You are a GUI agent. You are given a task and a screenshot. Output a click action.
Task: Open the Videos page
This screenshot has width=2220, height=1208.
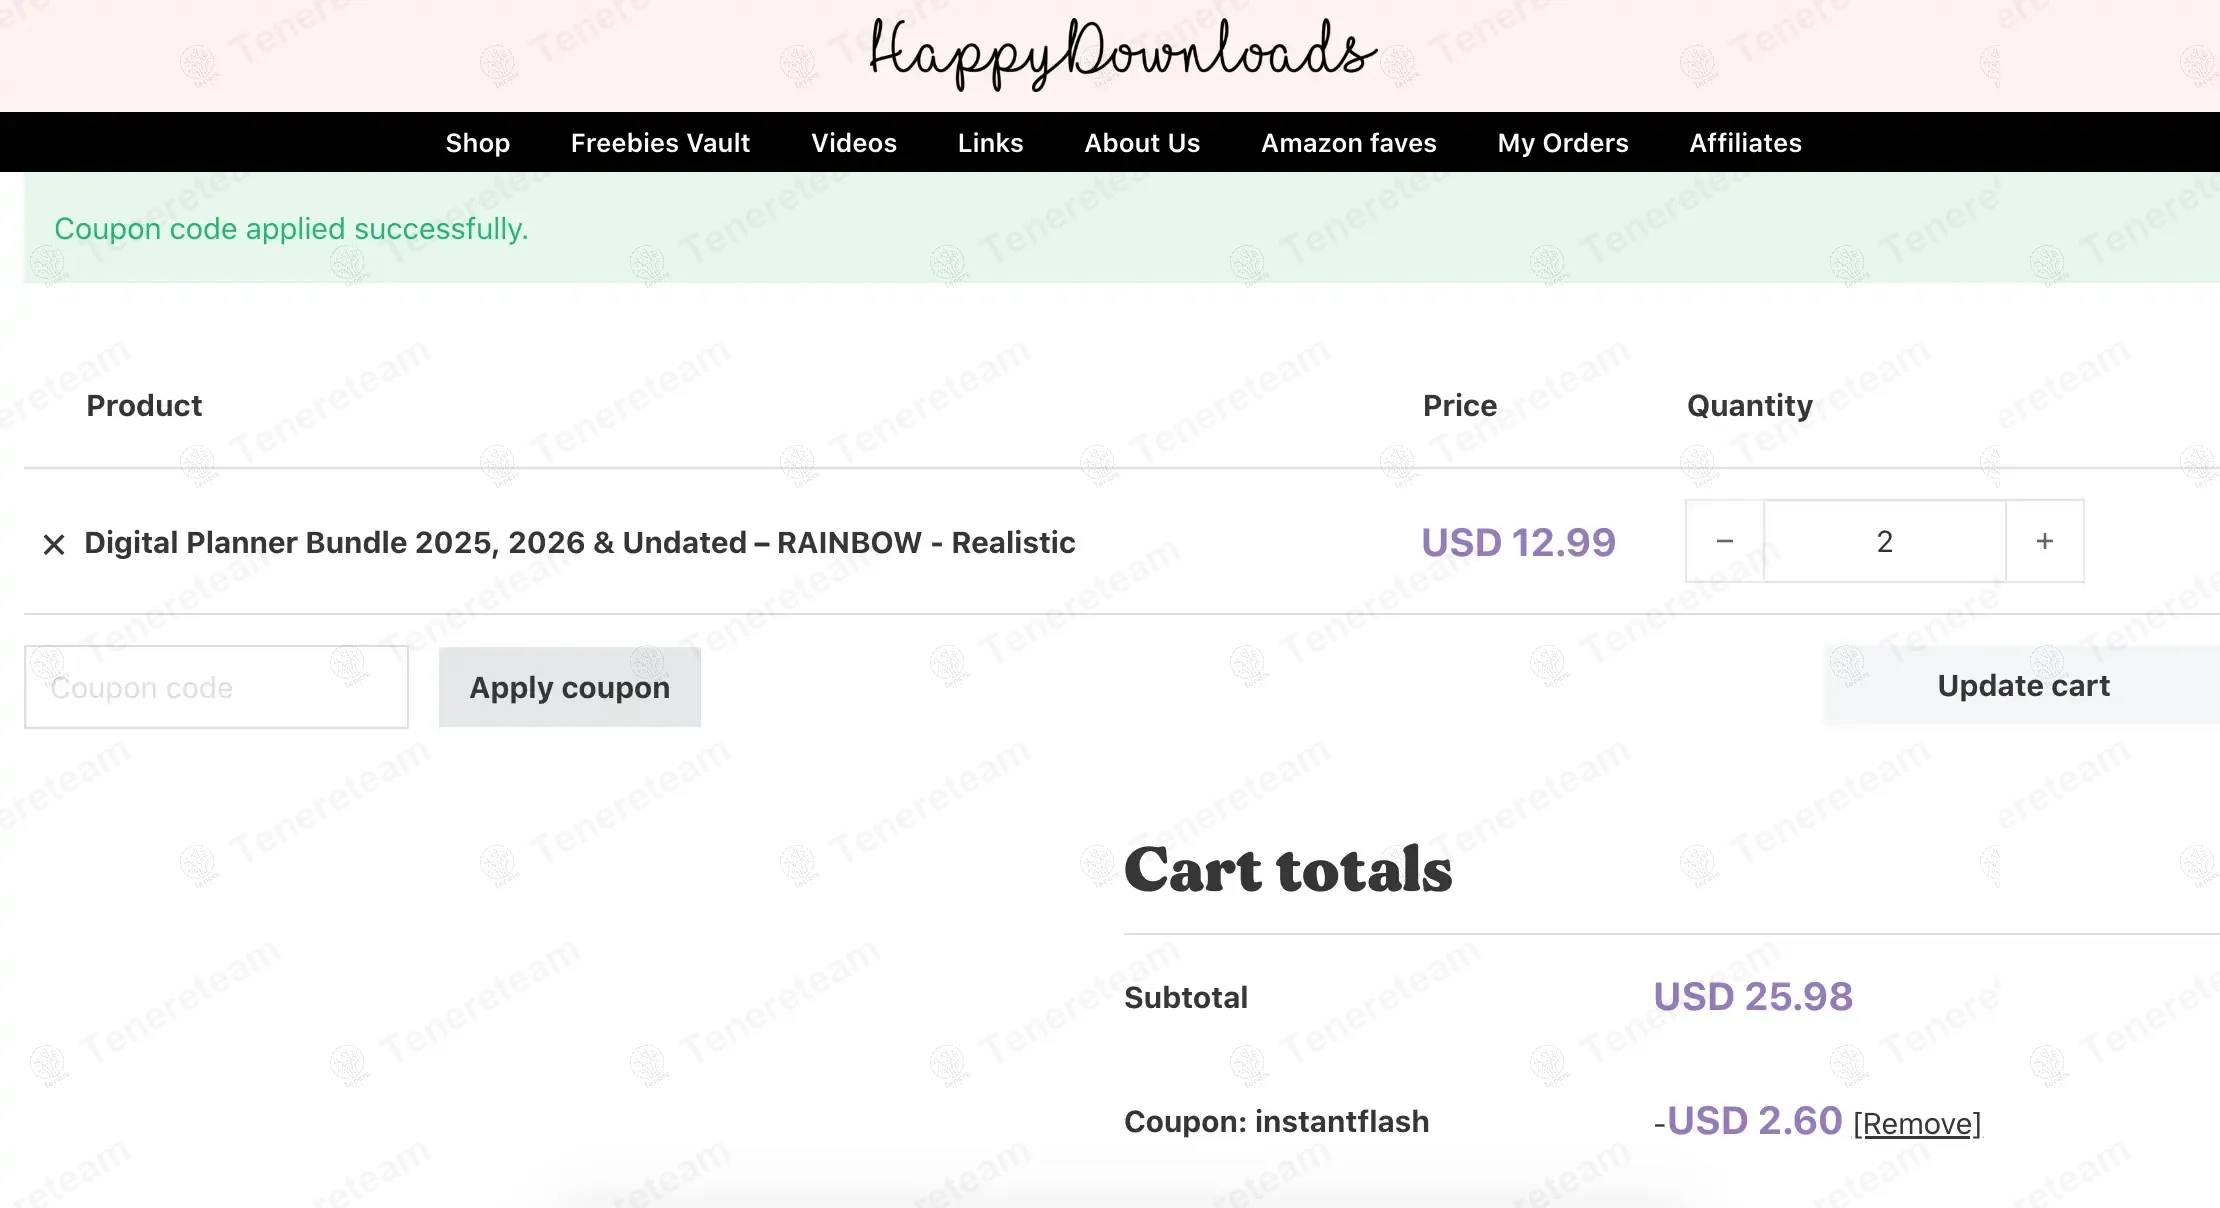coord(854,143)
